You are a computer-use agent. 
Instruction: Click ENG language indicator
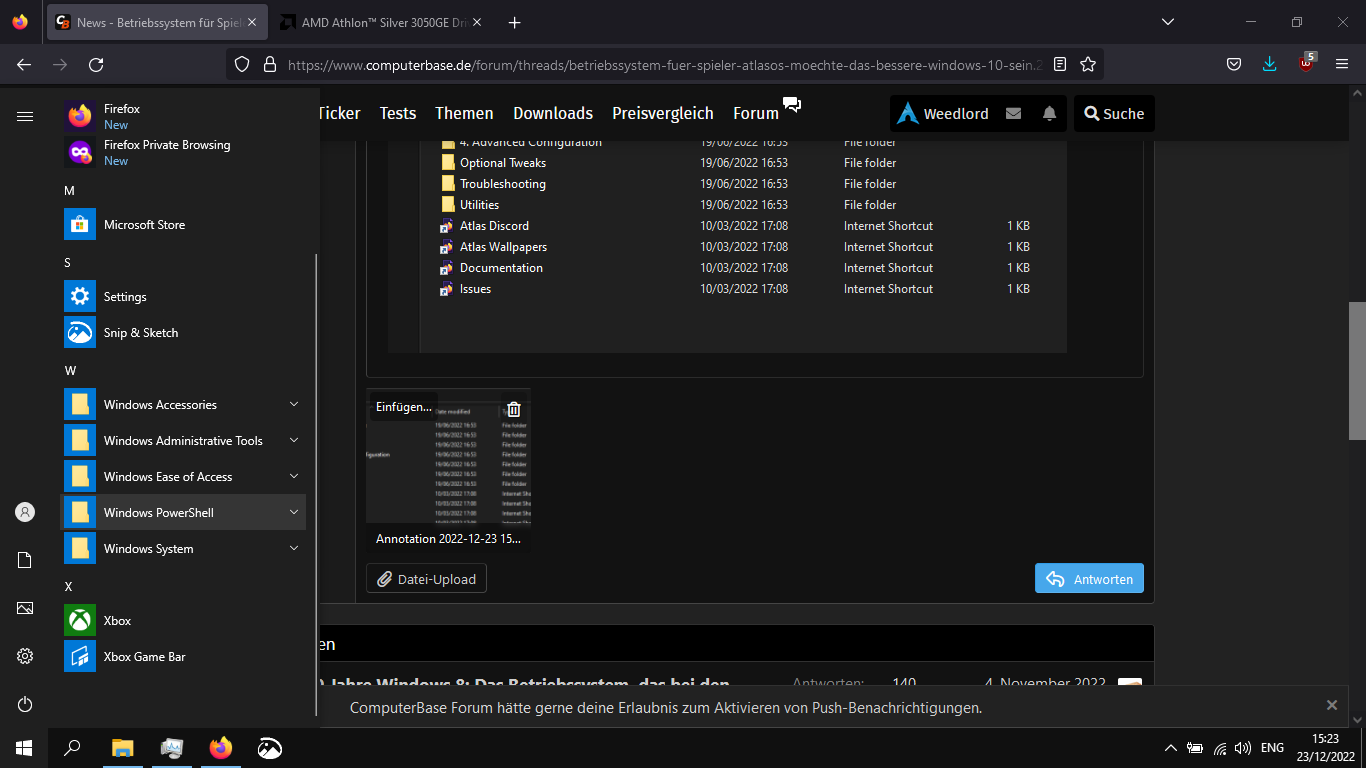[1272, 748]
